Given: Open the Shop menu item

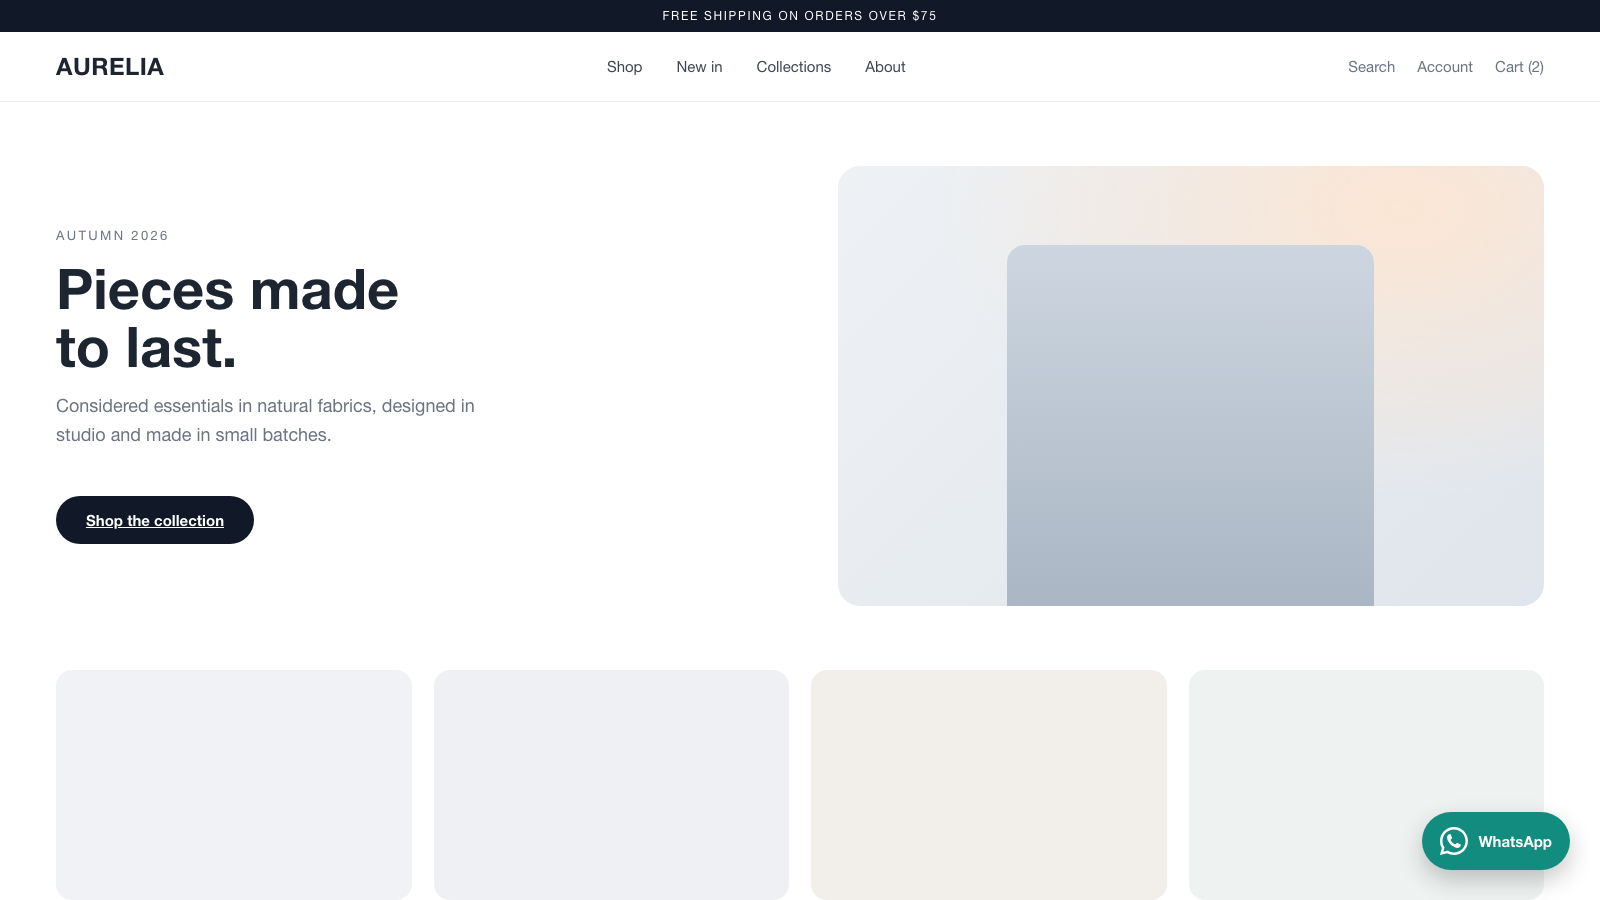Looking at the screenshot, I should click(x=624, y=67).
